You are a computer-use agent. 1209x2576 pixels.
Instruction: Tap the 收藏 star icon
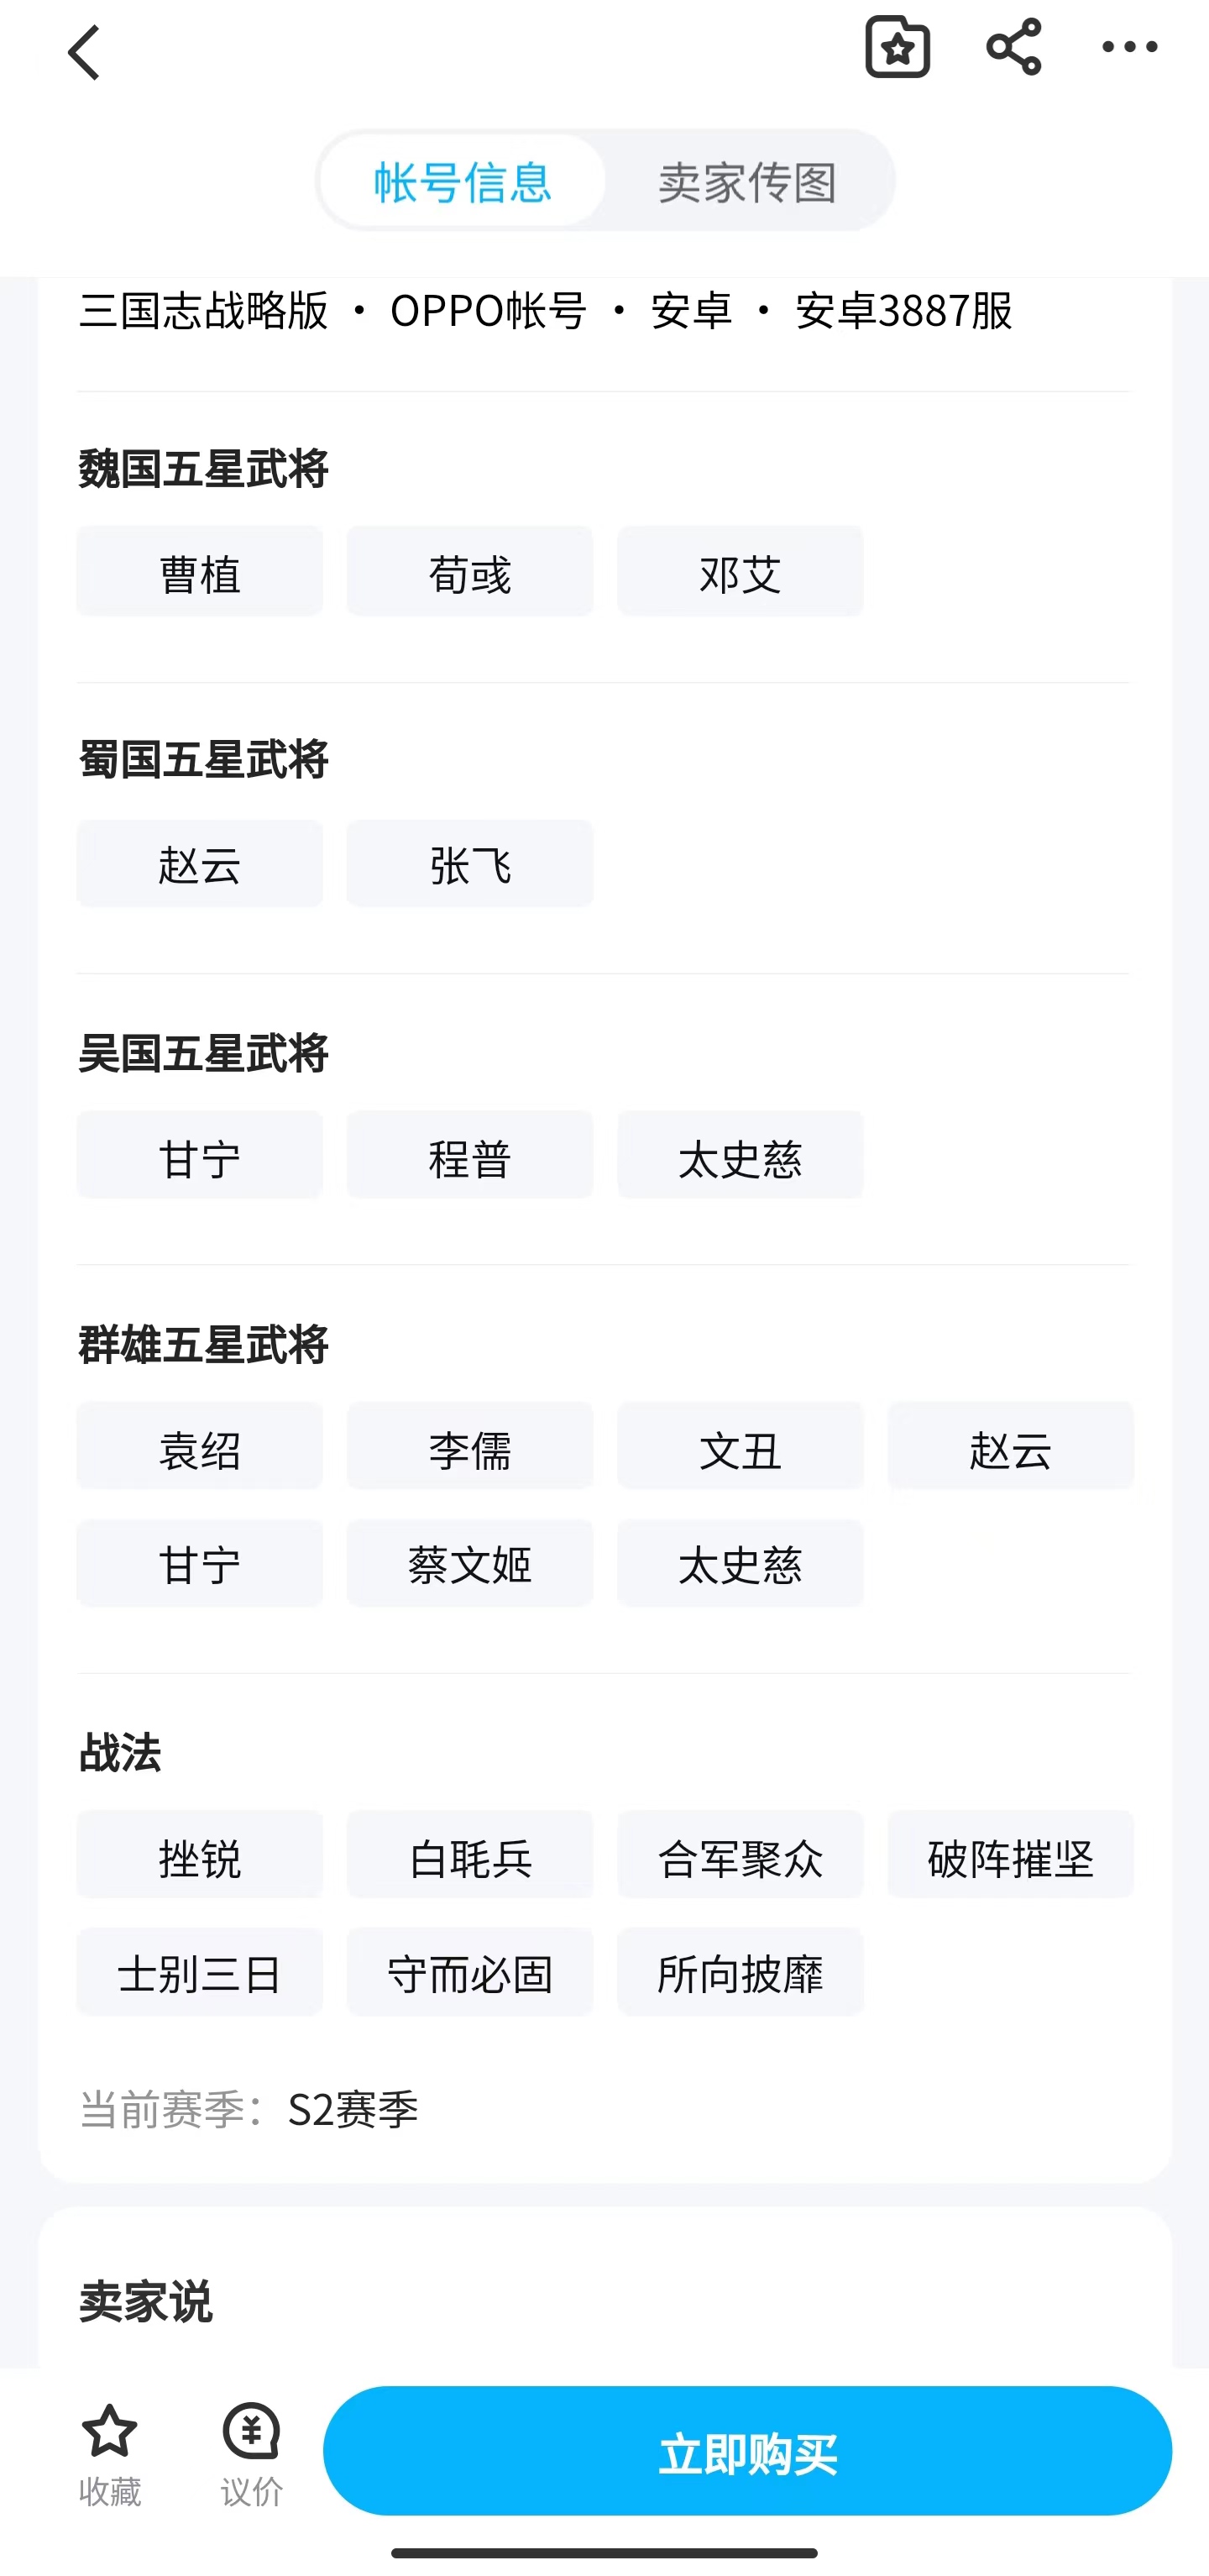point(110,2432)
